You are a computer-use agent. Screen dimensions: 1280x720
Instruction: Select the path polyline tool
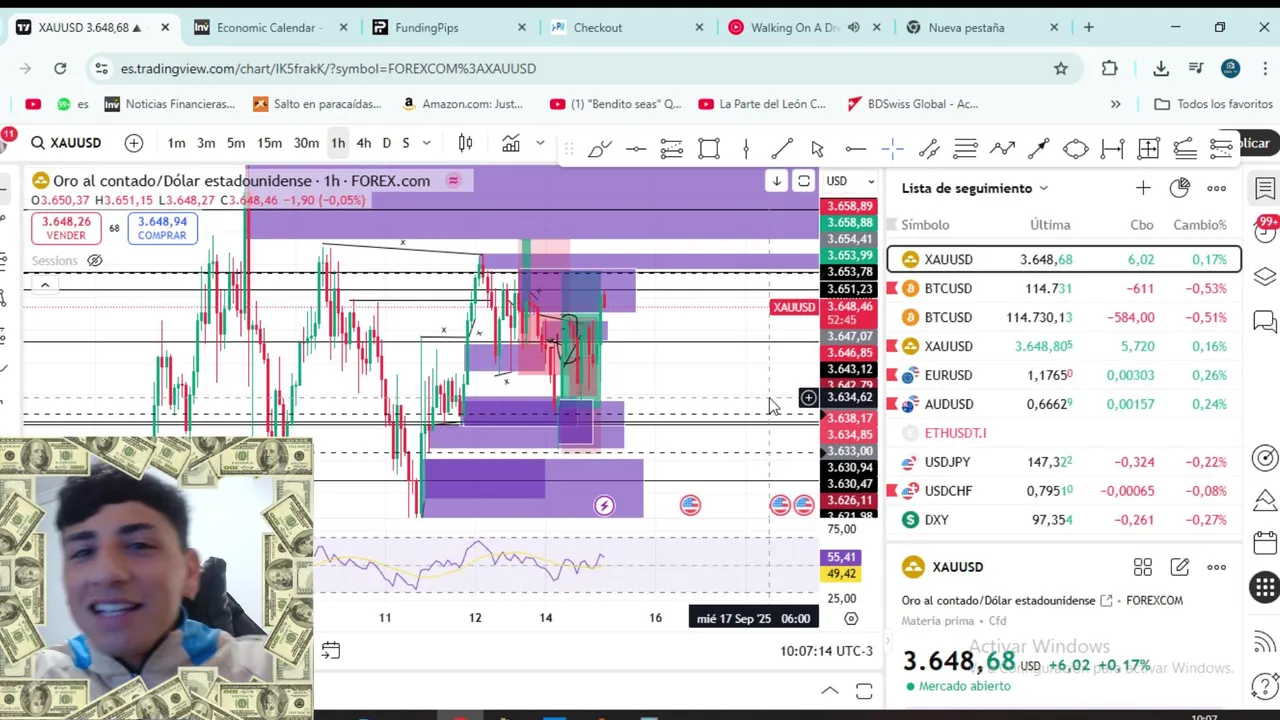point(1002,149)
